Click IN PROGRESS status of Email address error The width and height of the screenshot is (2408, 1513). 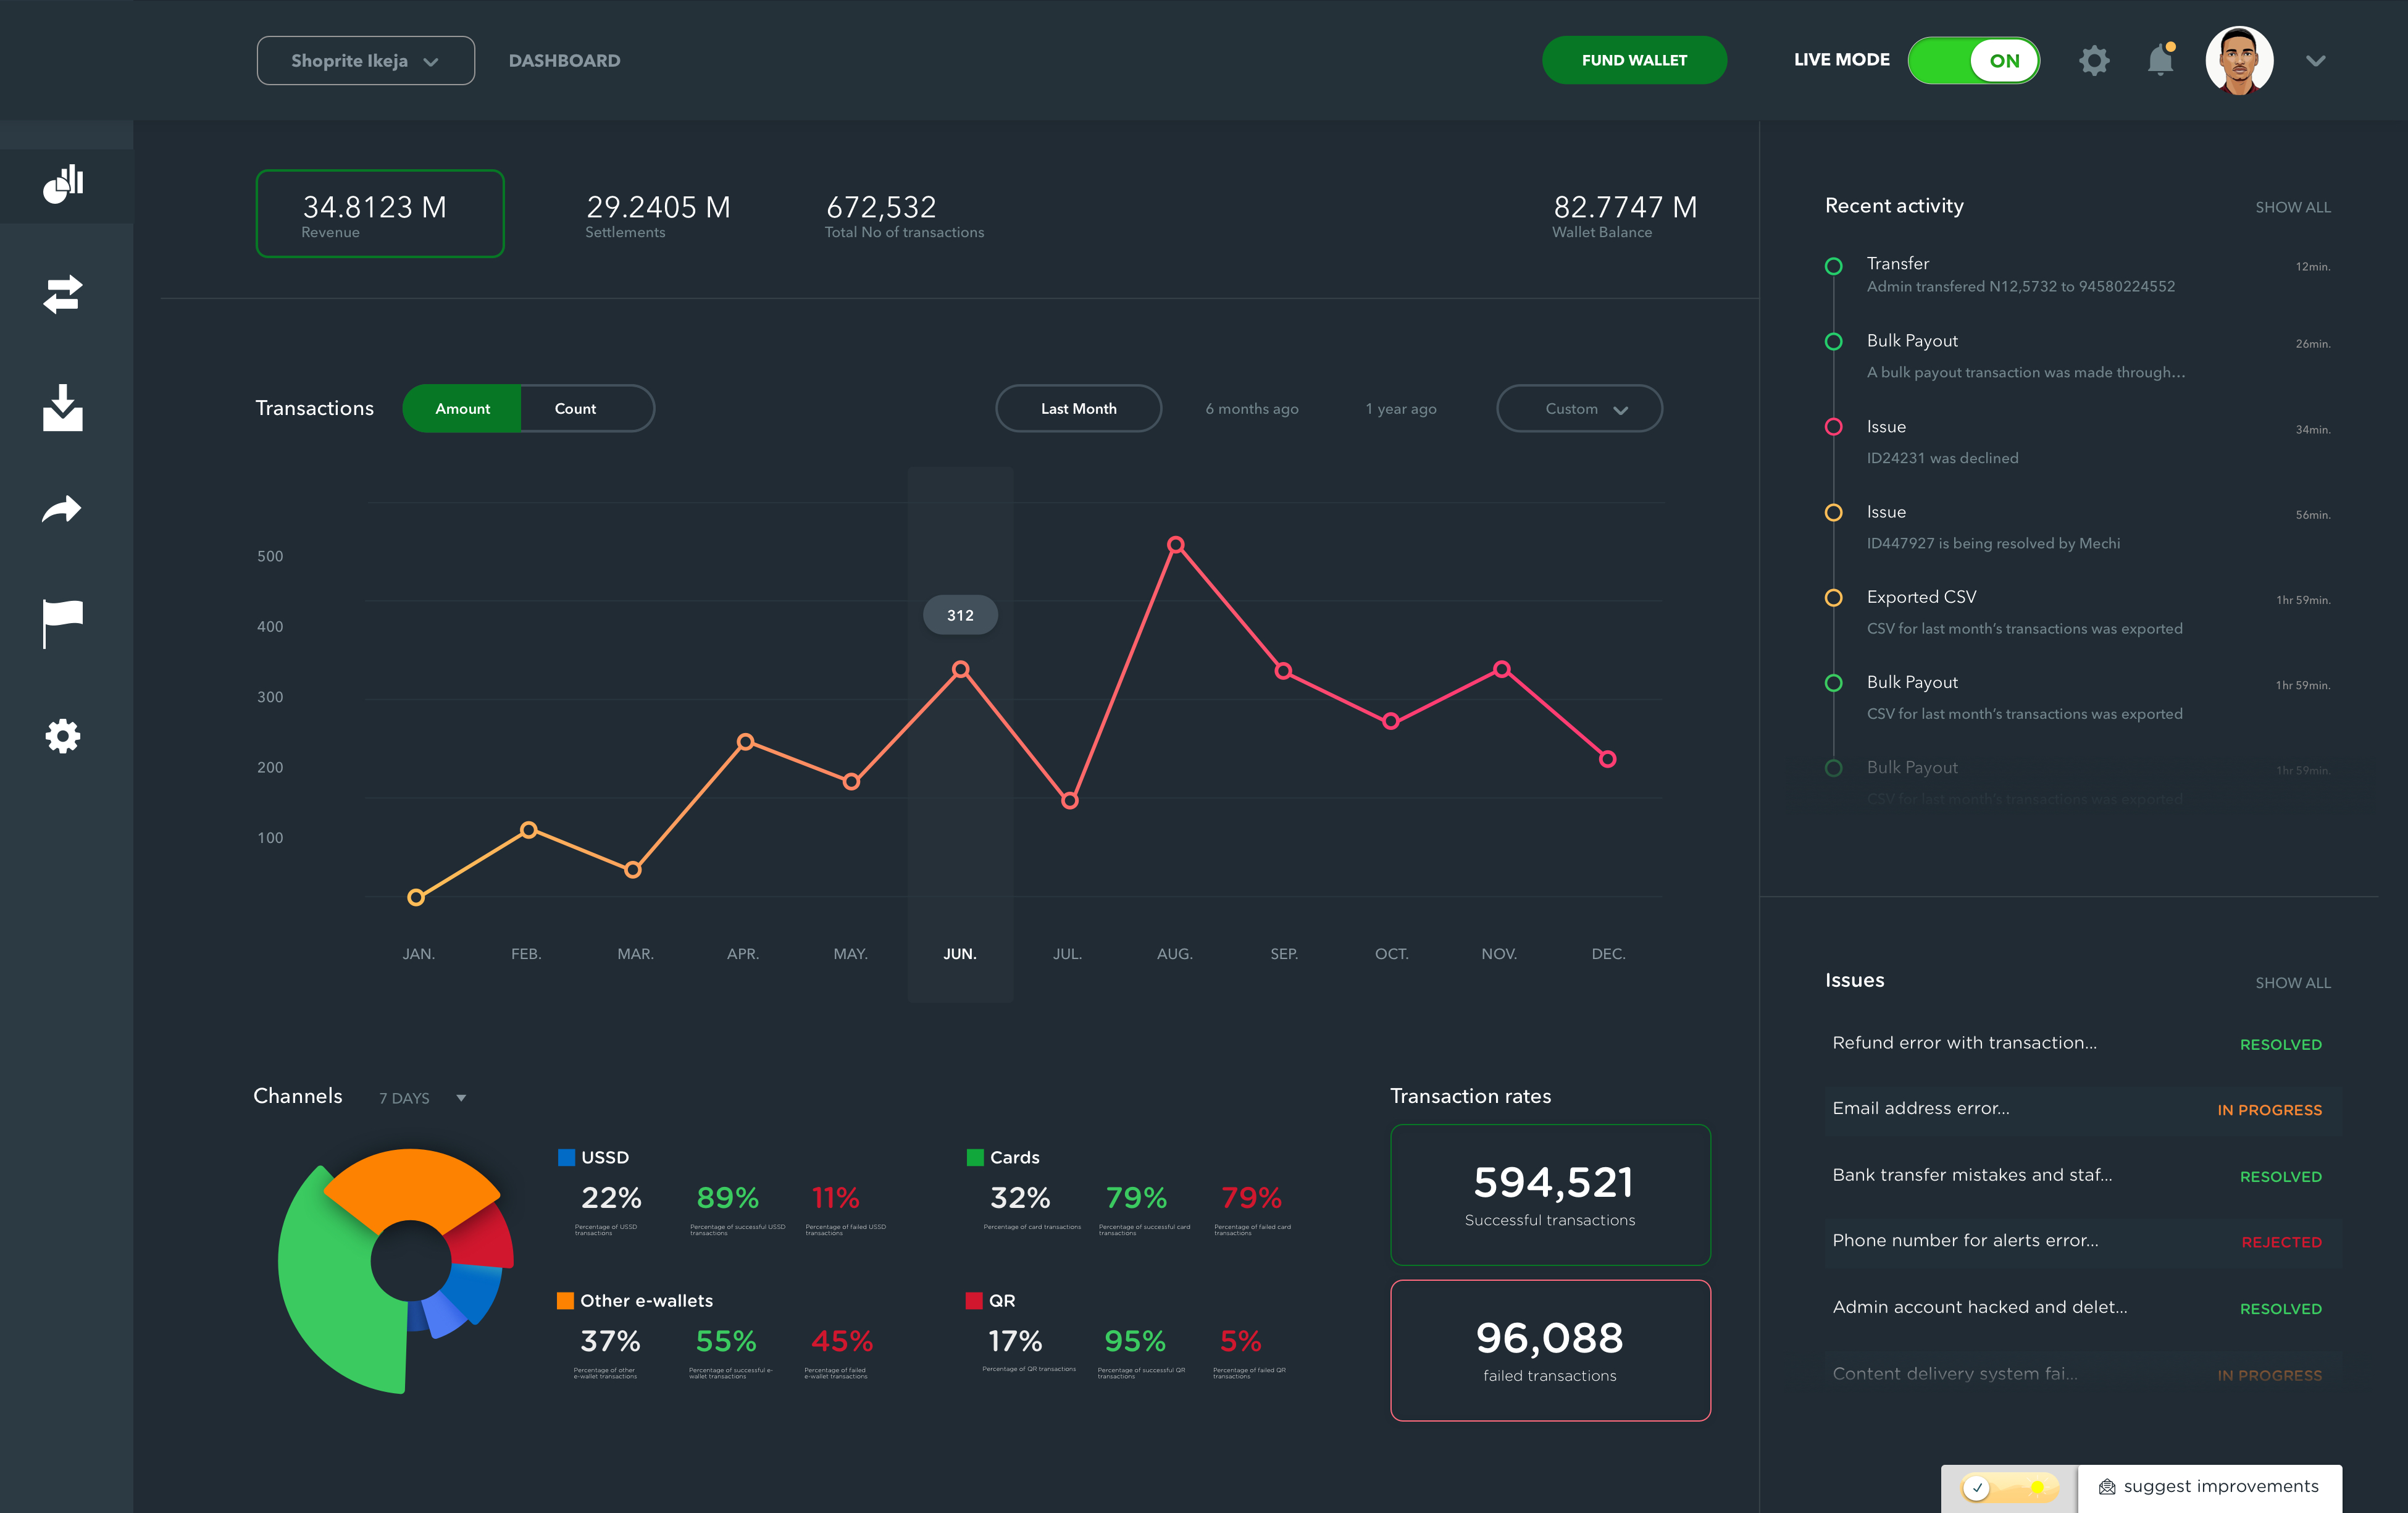pos(2269,1110)
